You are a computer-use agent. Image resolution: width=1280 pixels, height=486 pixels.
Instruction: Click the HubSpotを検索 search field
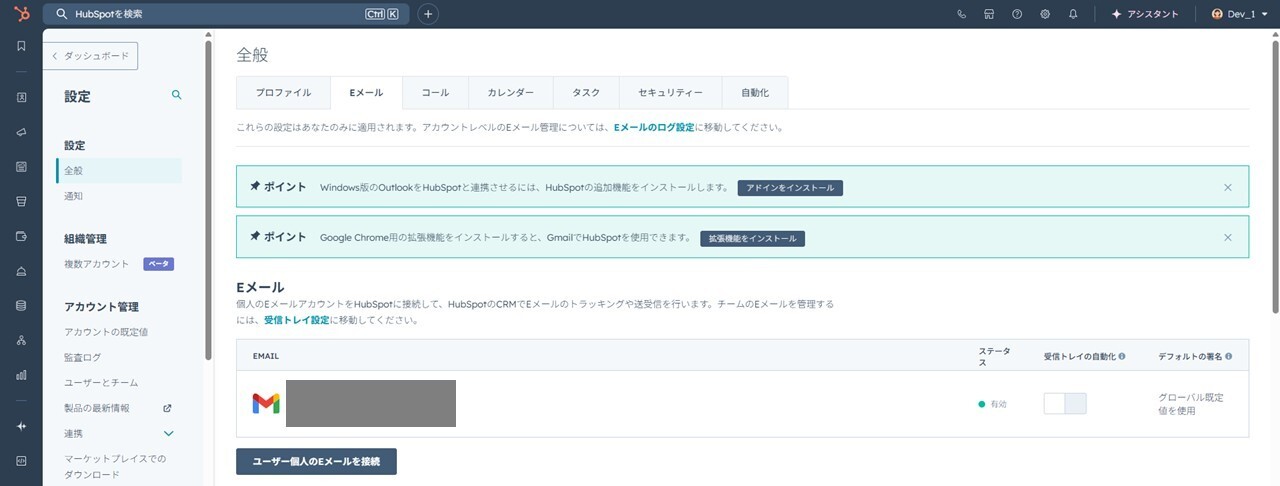(226, 14)
